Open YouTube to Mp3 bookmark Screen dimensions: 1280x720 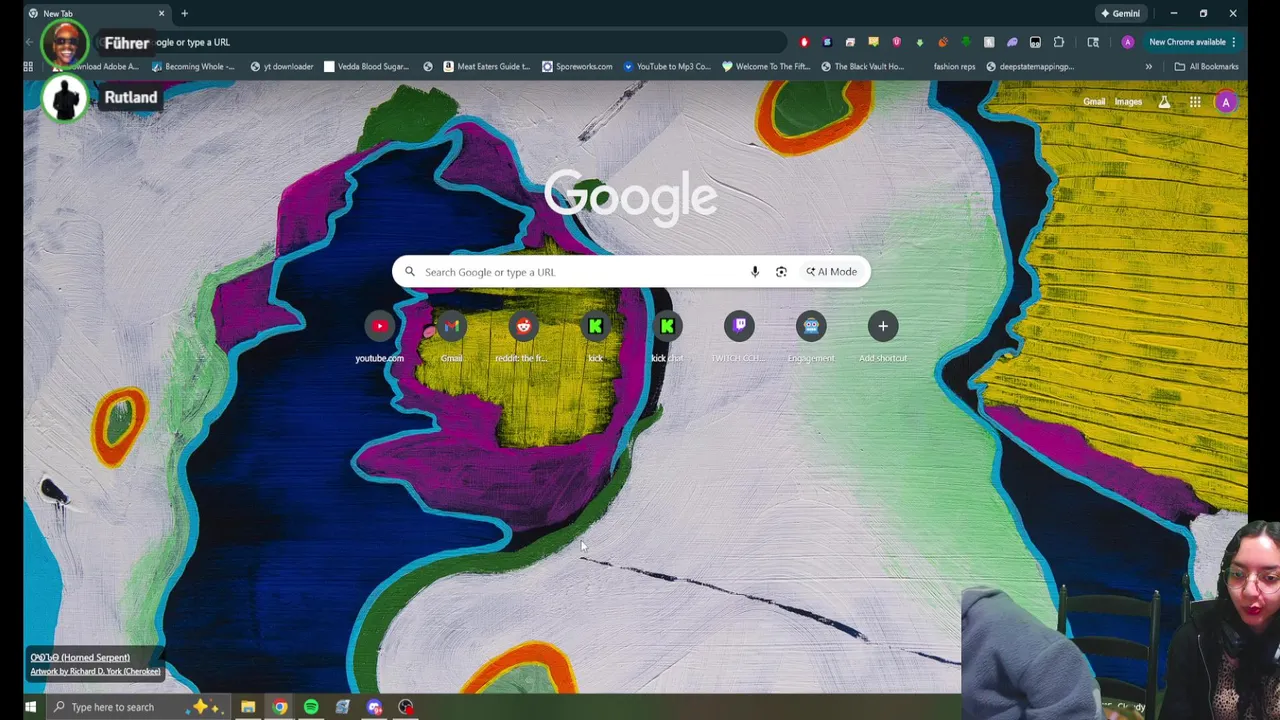(x=666, y=67)
